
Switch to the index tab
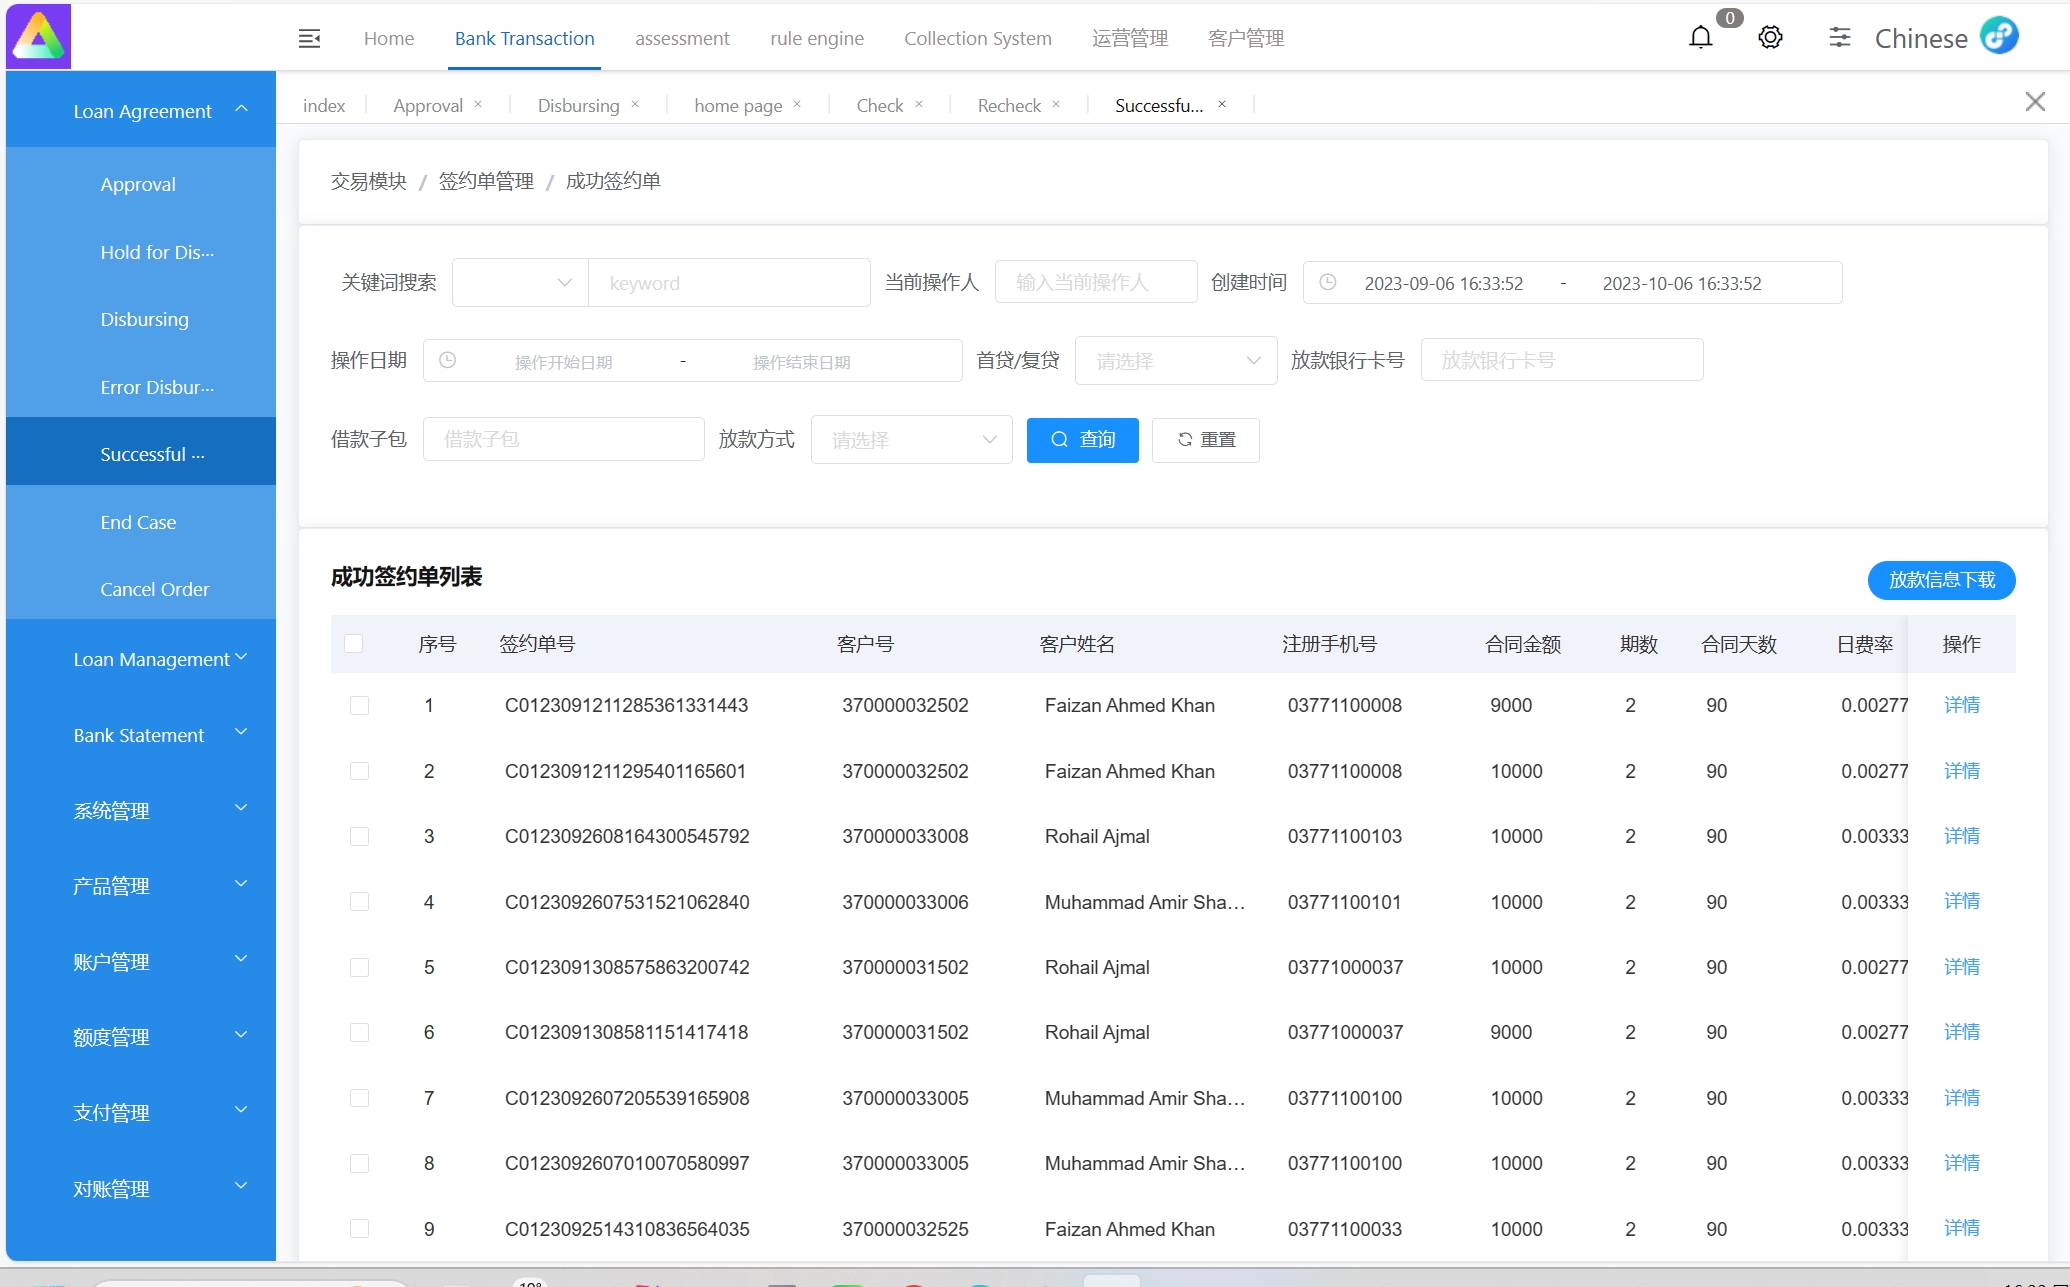(324, 105)
